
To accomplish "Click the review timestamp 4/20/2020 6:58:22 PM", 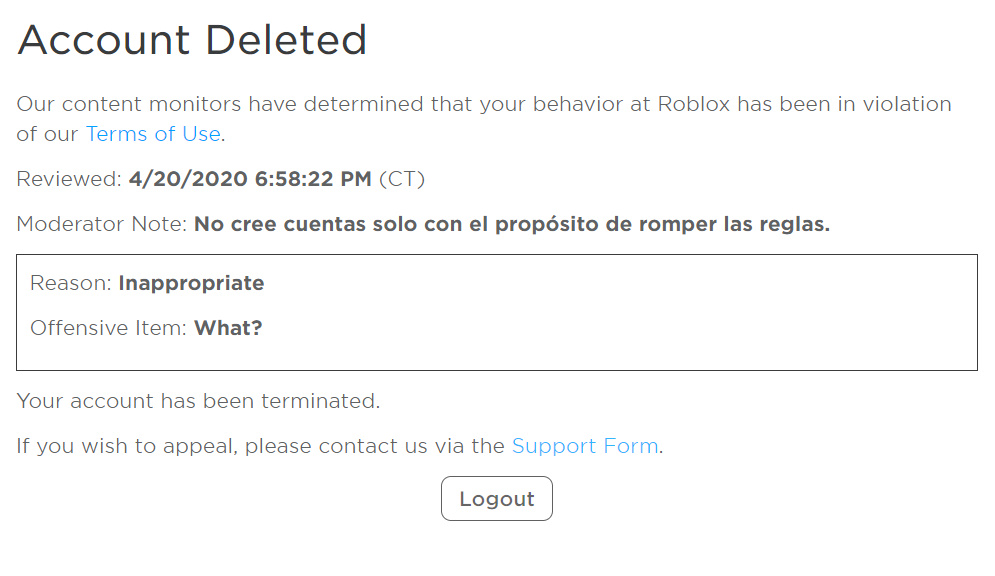I will pos(250,180).
